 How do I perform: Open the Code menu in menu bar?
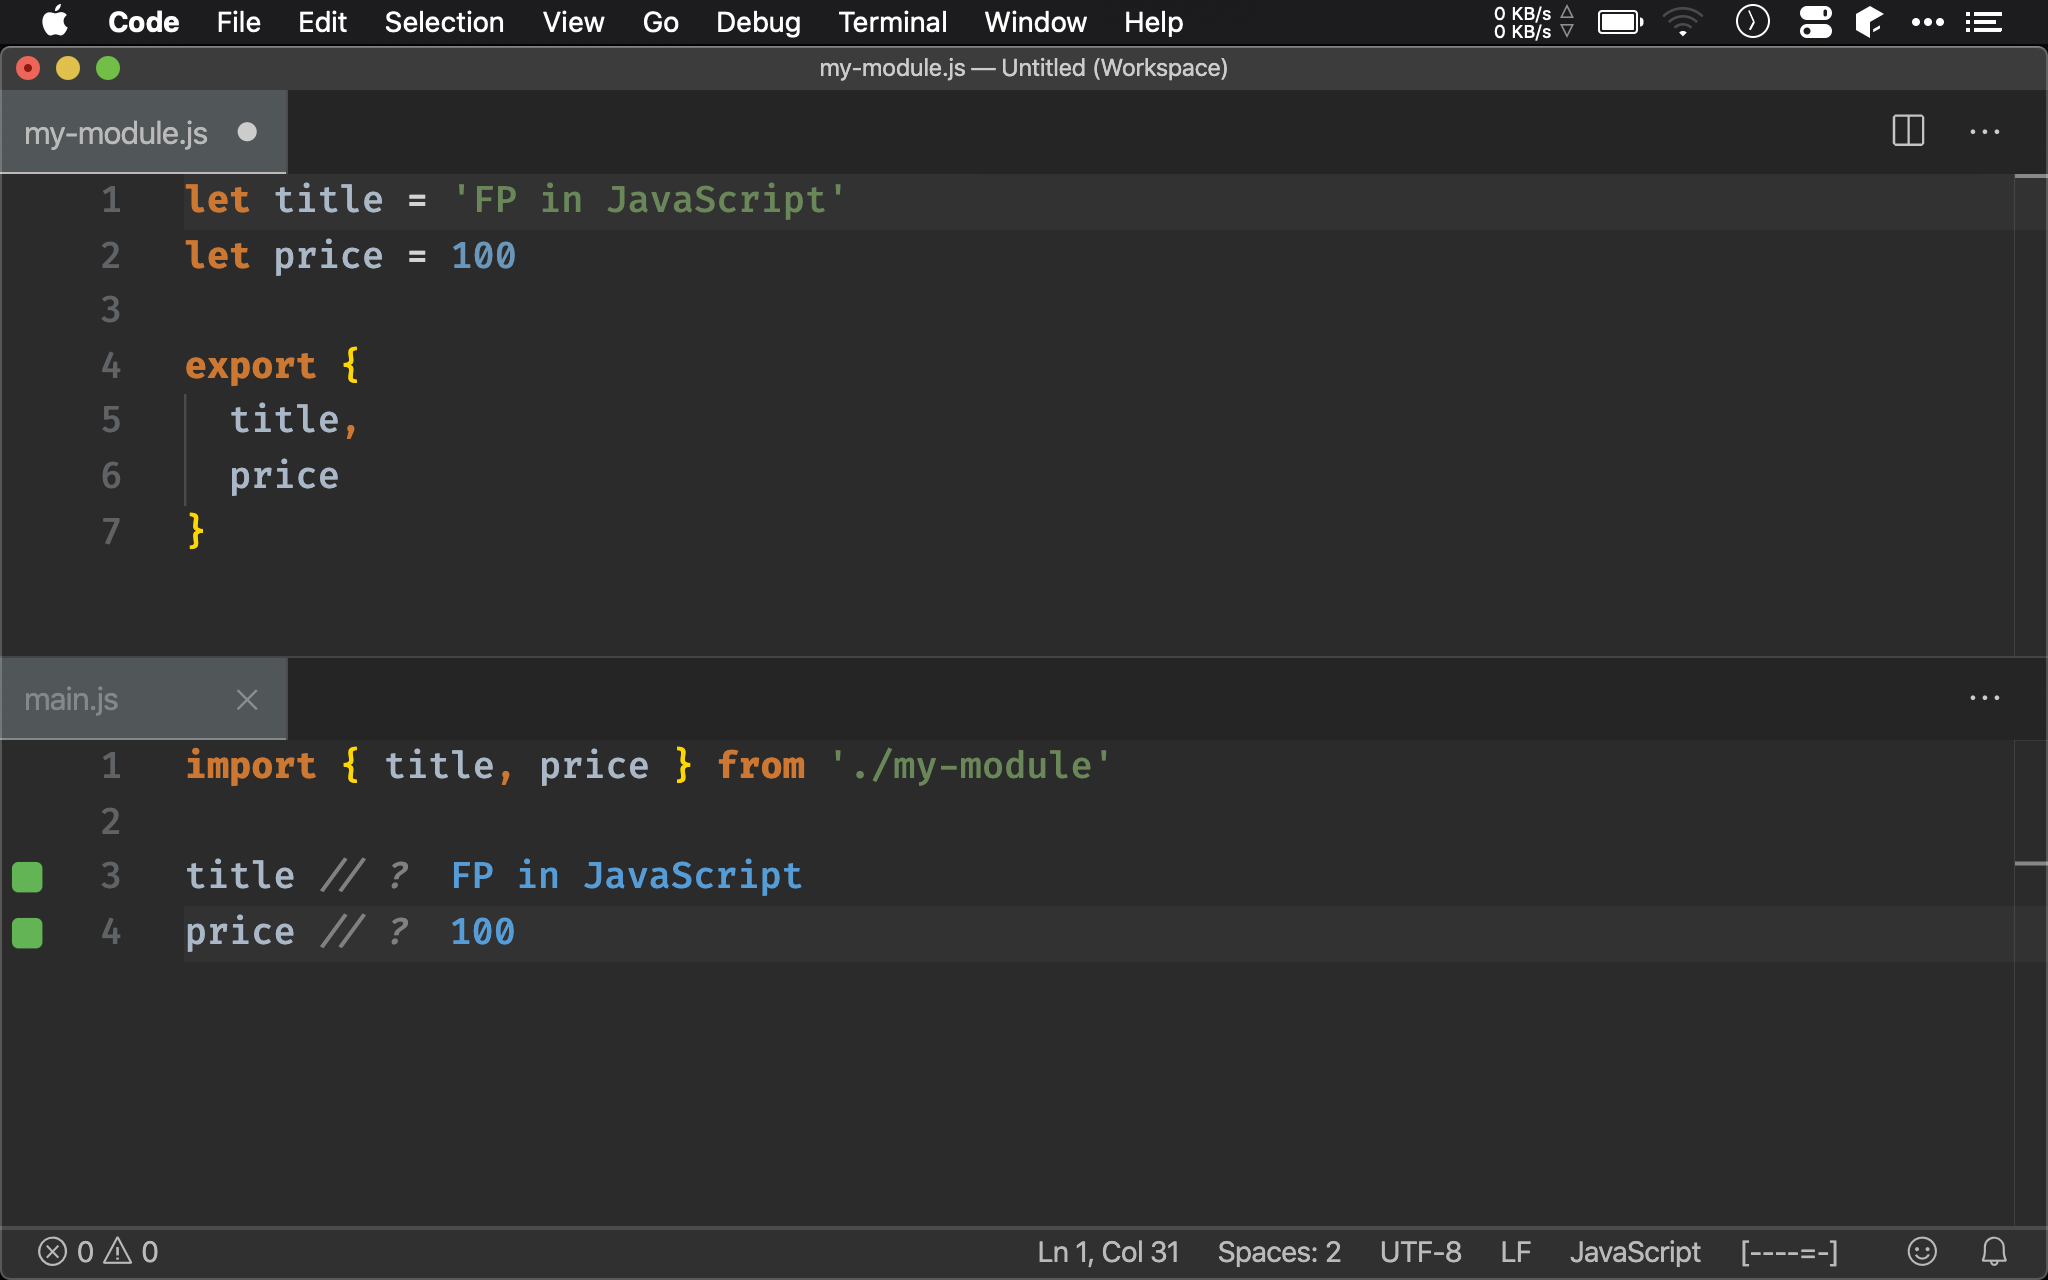[143, 21]
